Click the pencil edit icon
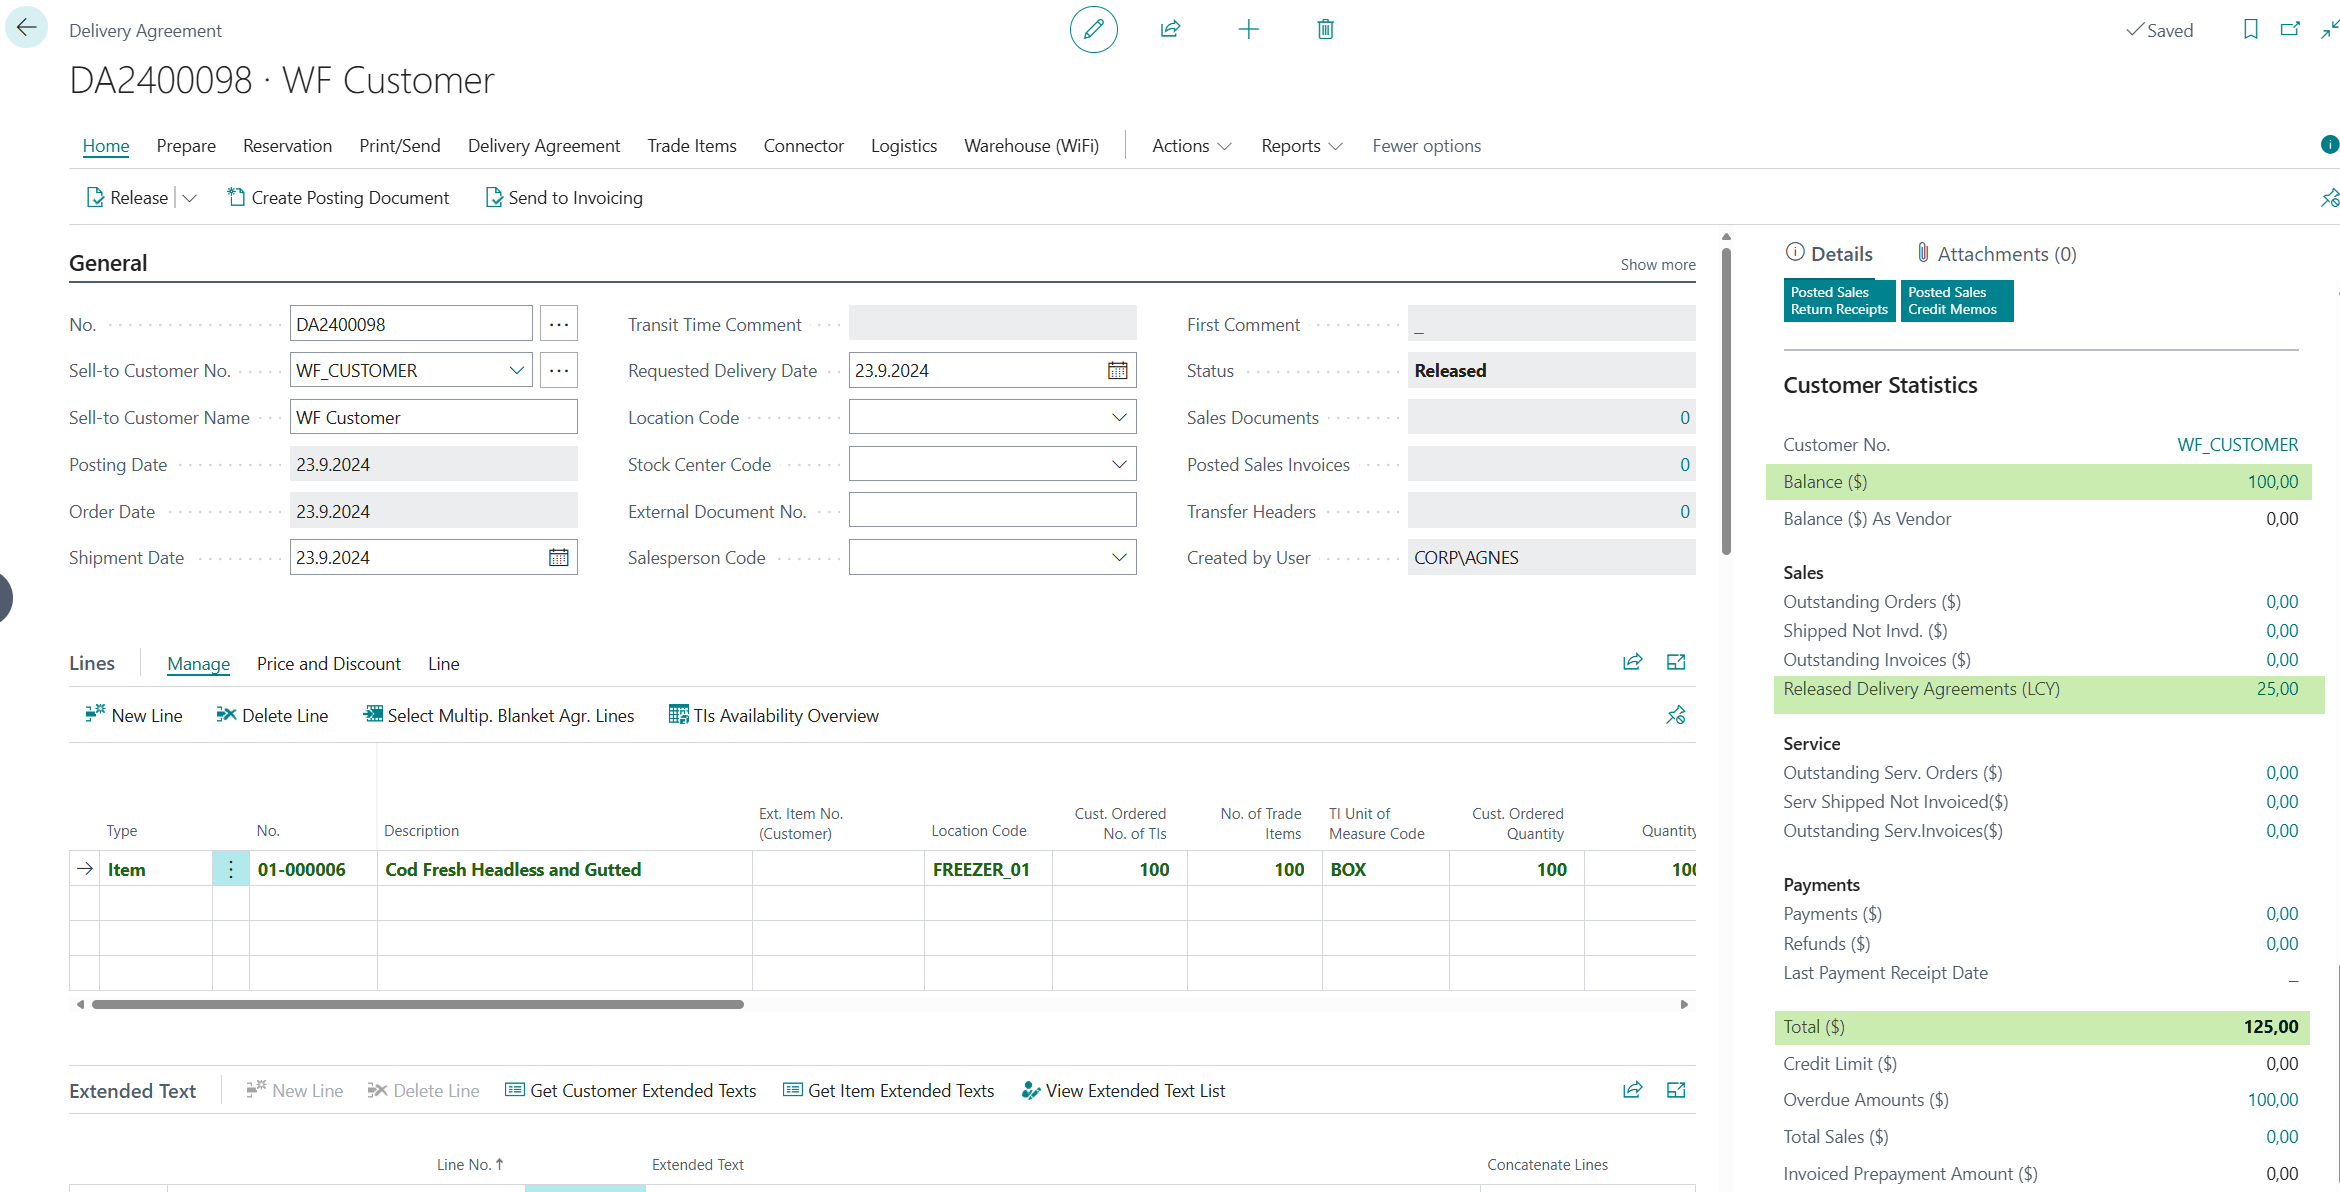The width and height of the screenshot is (2340, 1192). 1093,30
